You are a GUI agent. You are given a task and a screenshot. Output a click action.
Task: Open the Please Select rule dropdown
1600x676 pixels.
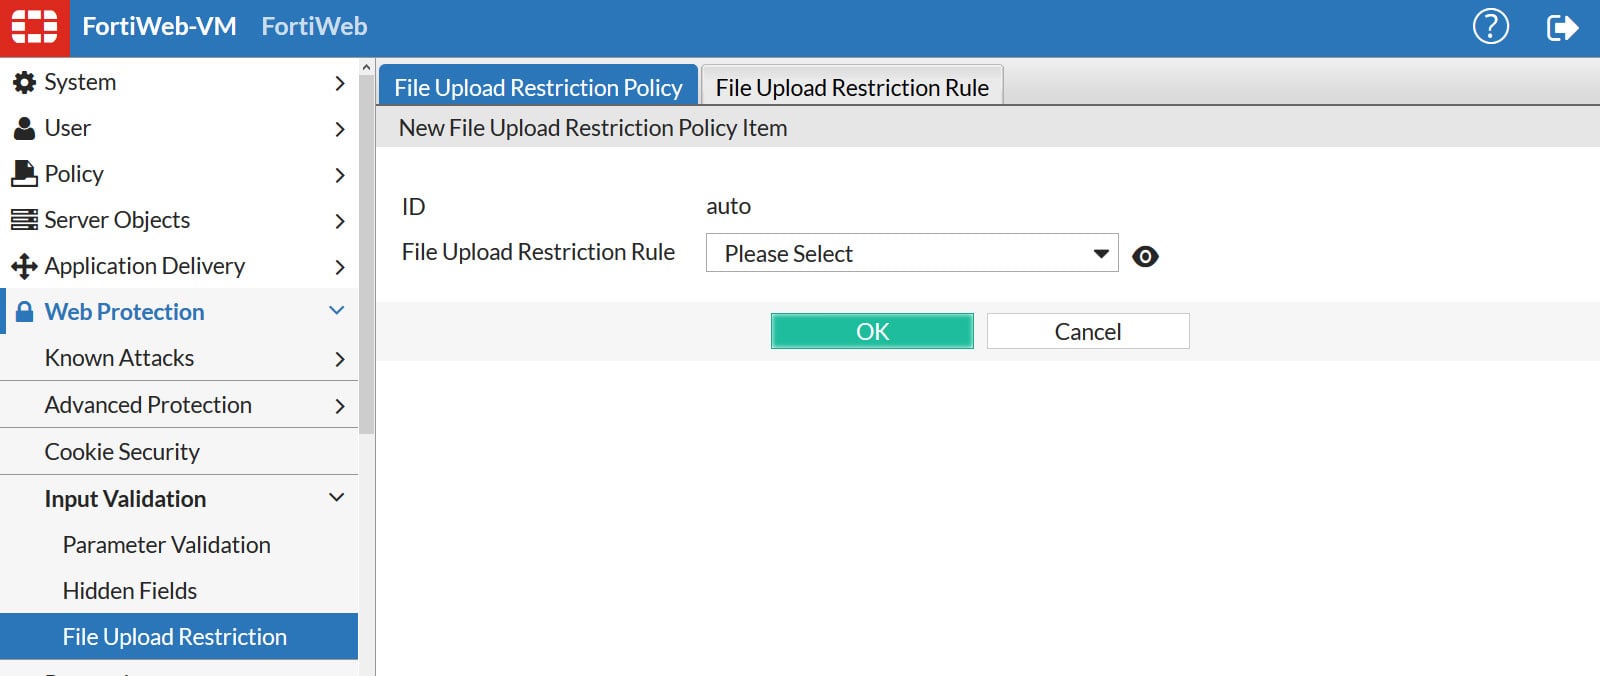click(912, 253)
